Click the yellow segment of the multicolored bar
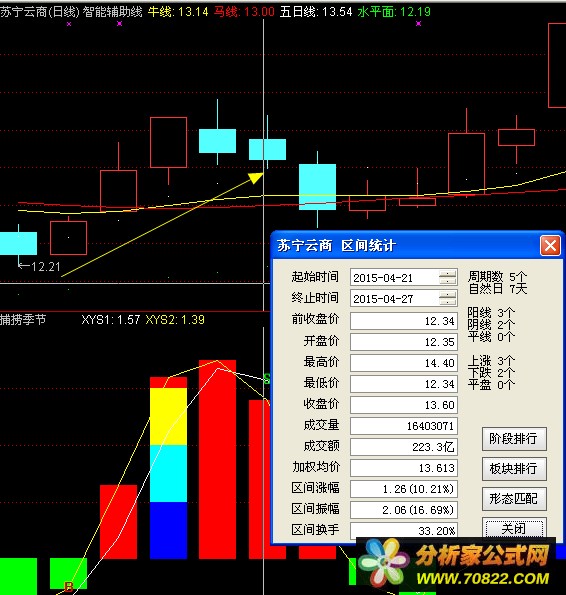566x595 pixels. (x=168, y=416)
